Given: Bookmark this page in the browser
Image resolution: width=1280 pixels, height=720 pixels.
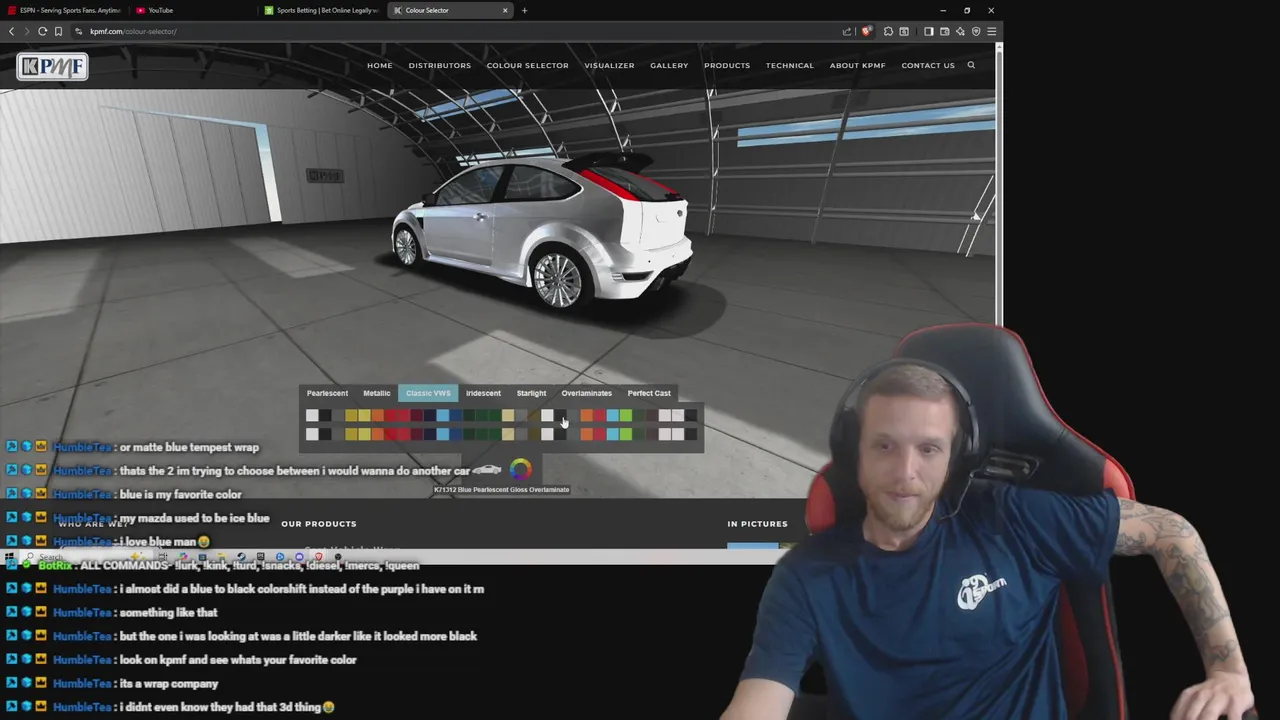Looking at the screenshot, I should [x=58, y=31].
